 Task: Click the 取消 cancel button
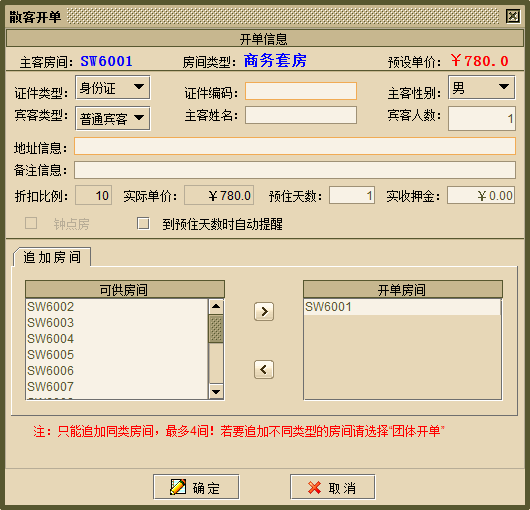pyautogui.click(x=333, y=487)
